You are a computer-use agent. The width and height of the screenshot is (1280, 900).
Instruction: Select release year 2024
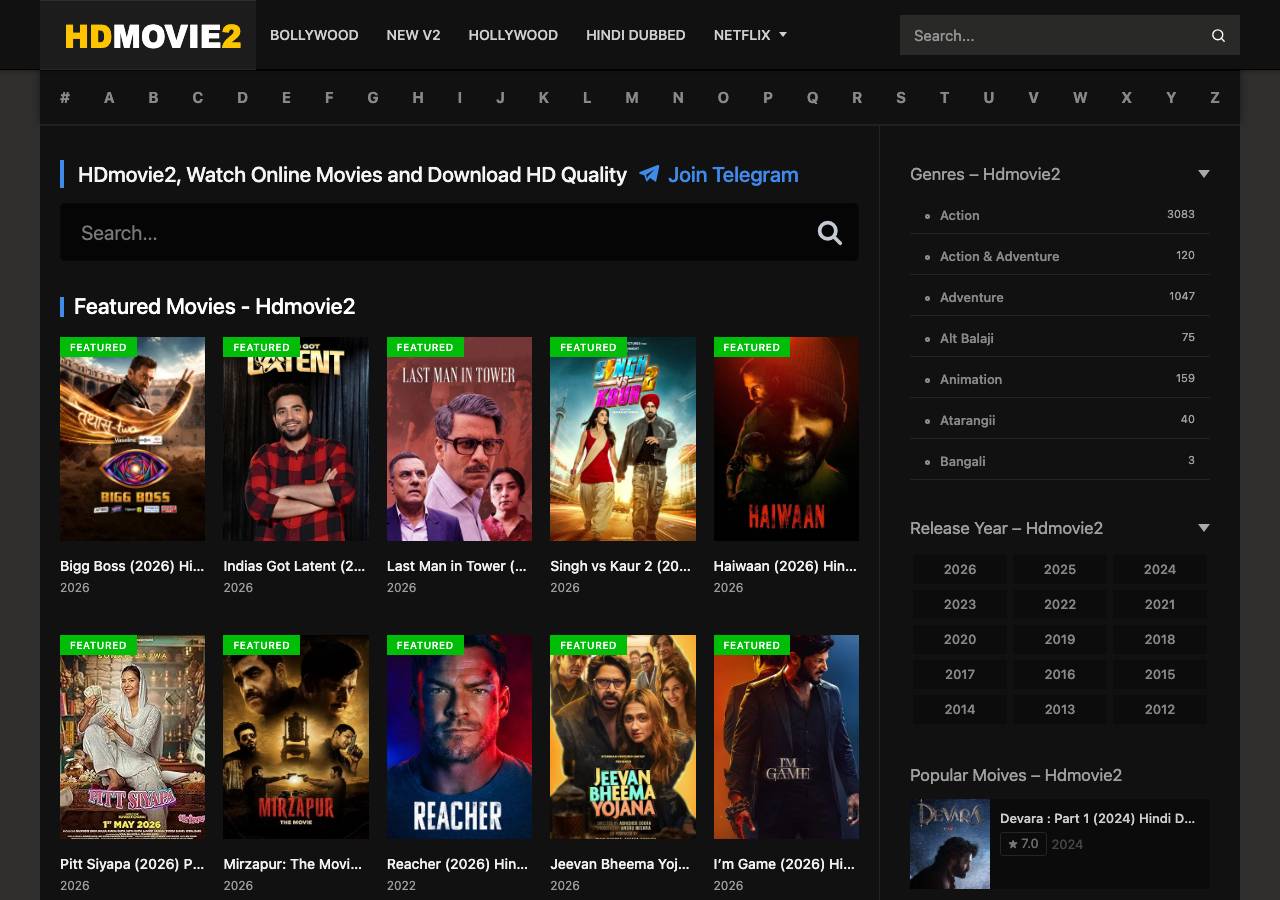pyautogui.click(x=1160, y=569)
